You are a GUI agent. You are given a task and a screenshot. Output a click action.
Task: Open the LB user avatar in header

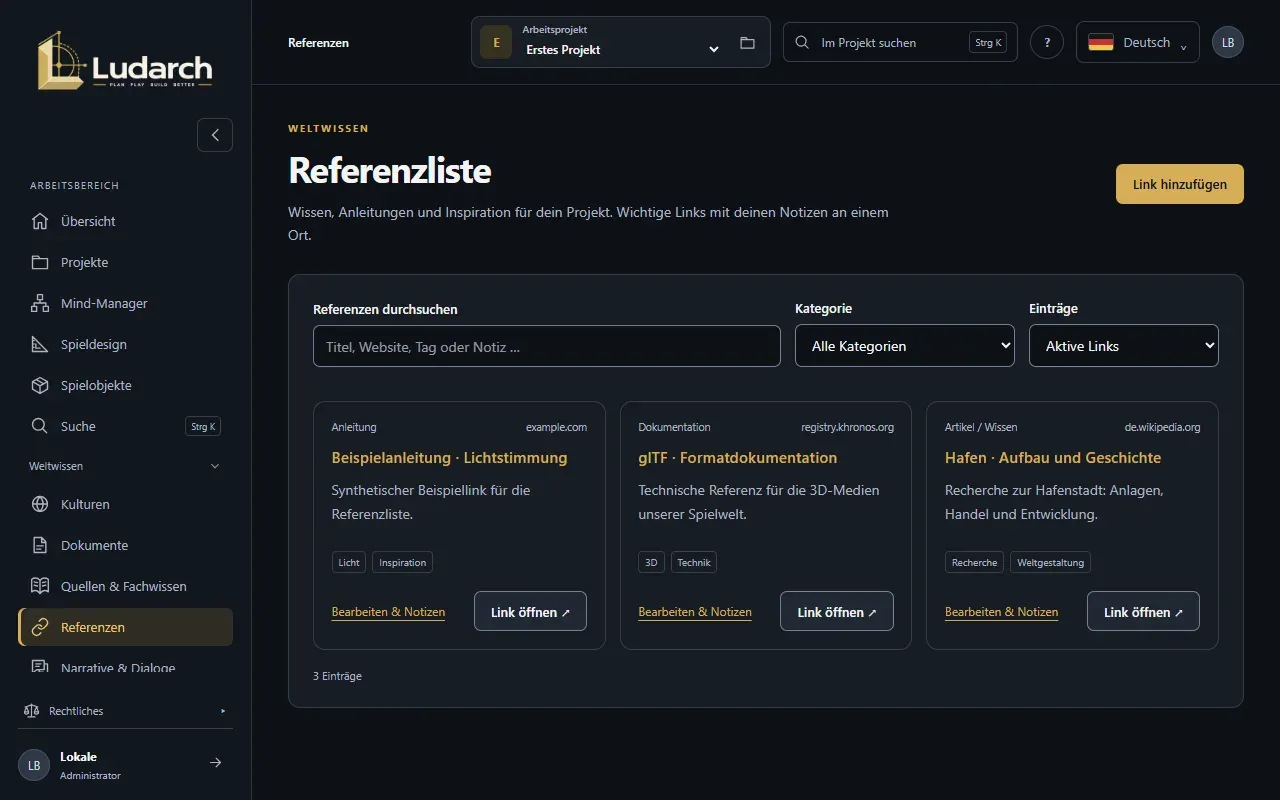pos(1228,42)
